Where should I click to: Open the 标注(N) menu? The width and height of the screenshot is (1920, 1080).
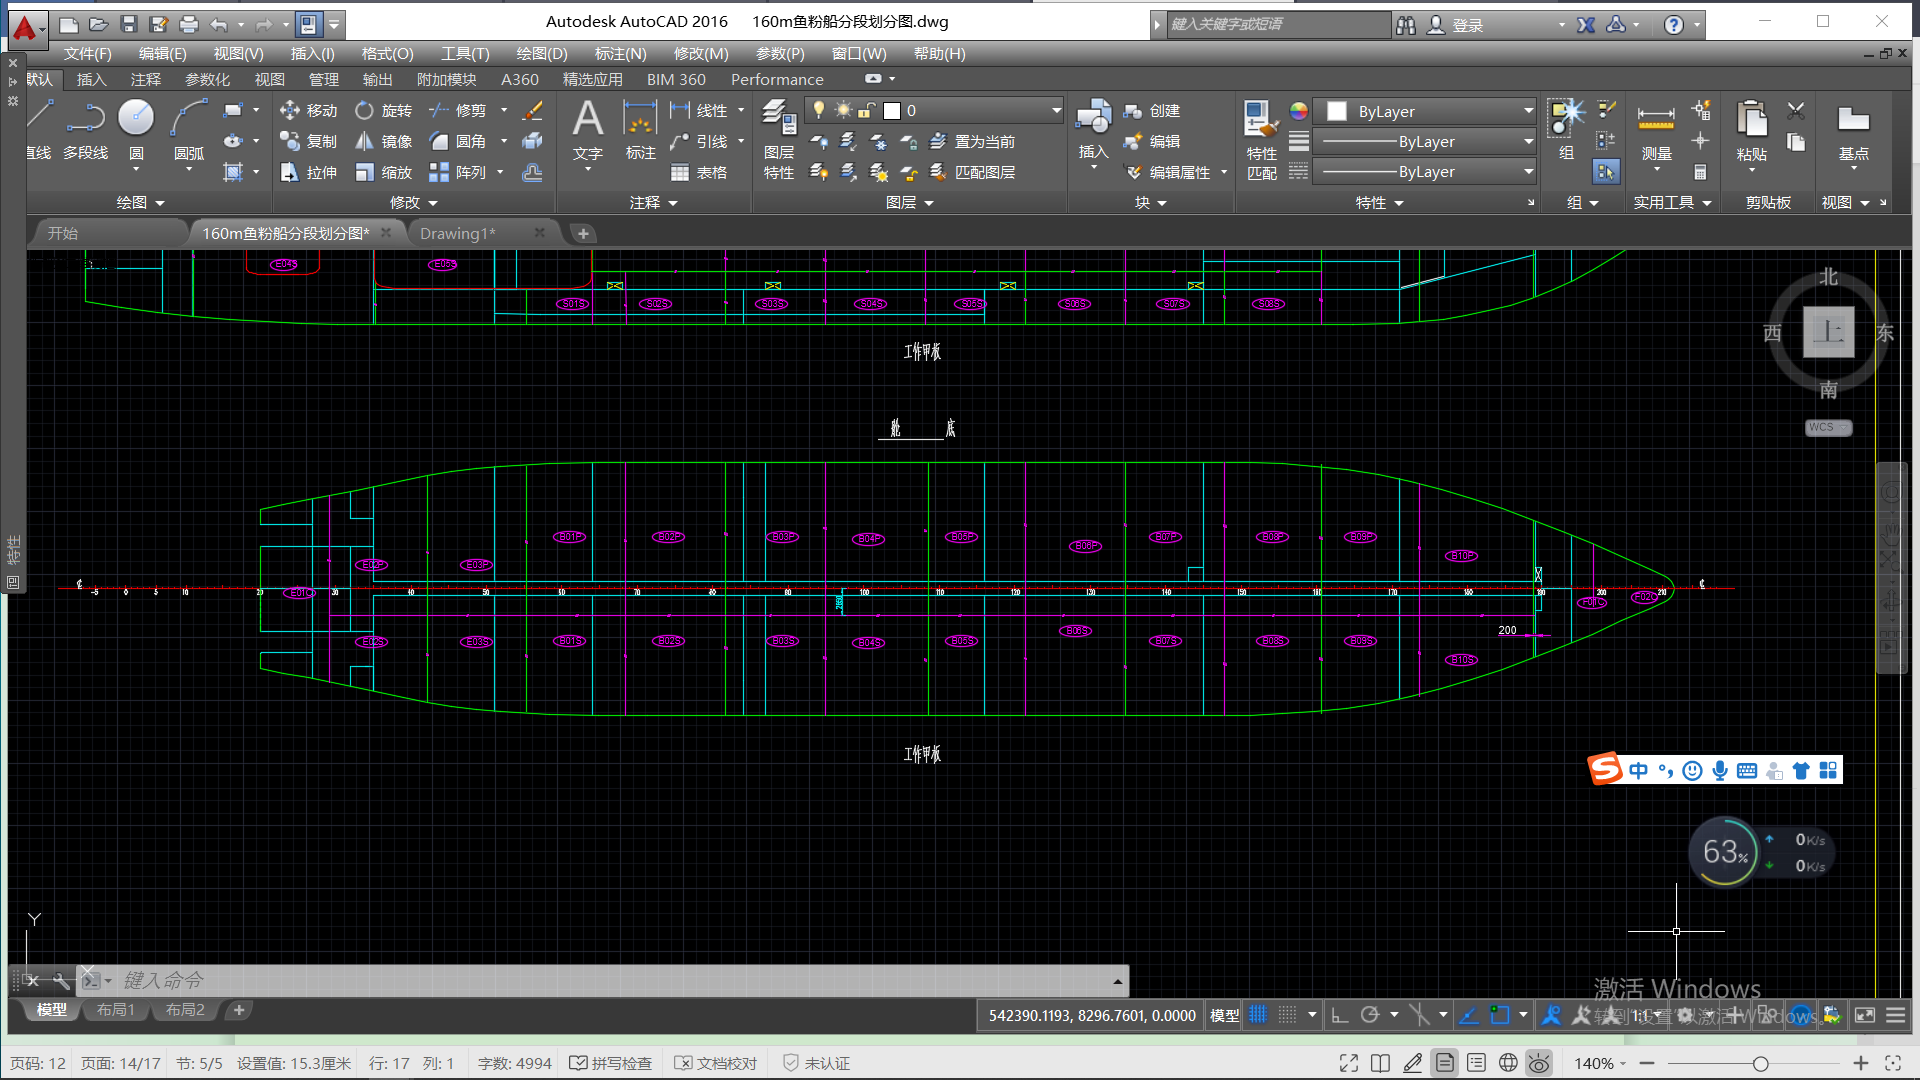point(620,53)
